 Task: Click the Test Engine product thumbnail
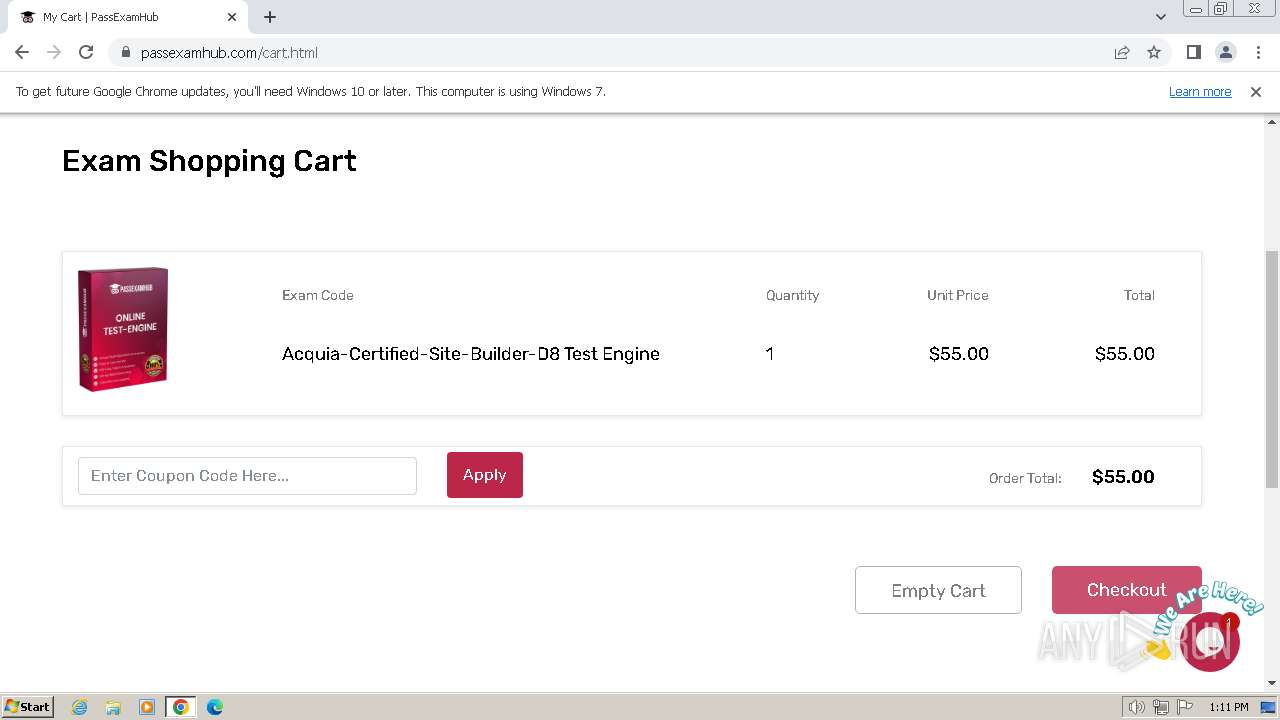123,329
